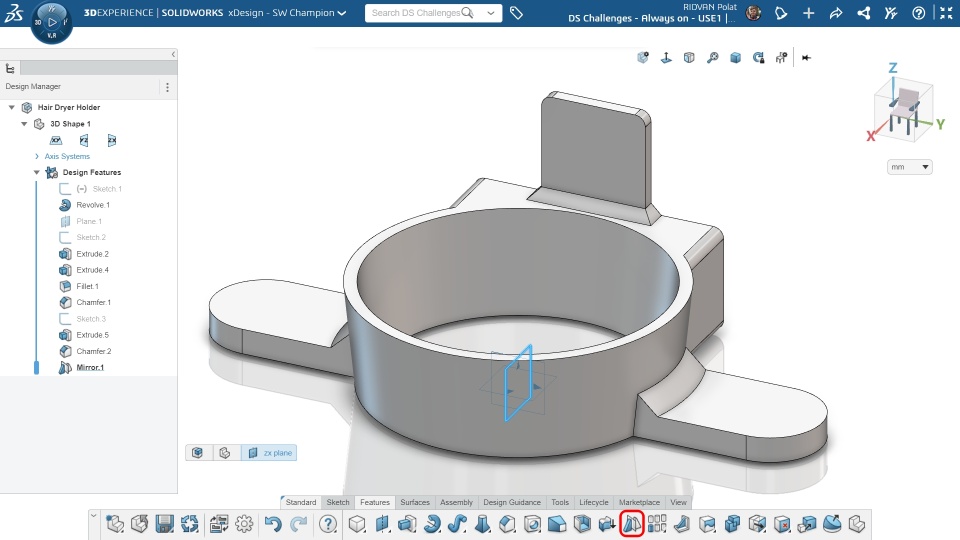Open the xDesign - SW Champion app dropdown chevron

coord(342,13)
